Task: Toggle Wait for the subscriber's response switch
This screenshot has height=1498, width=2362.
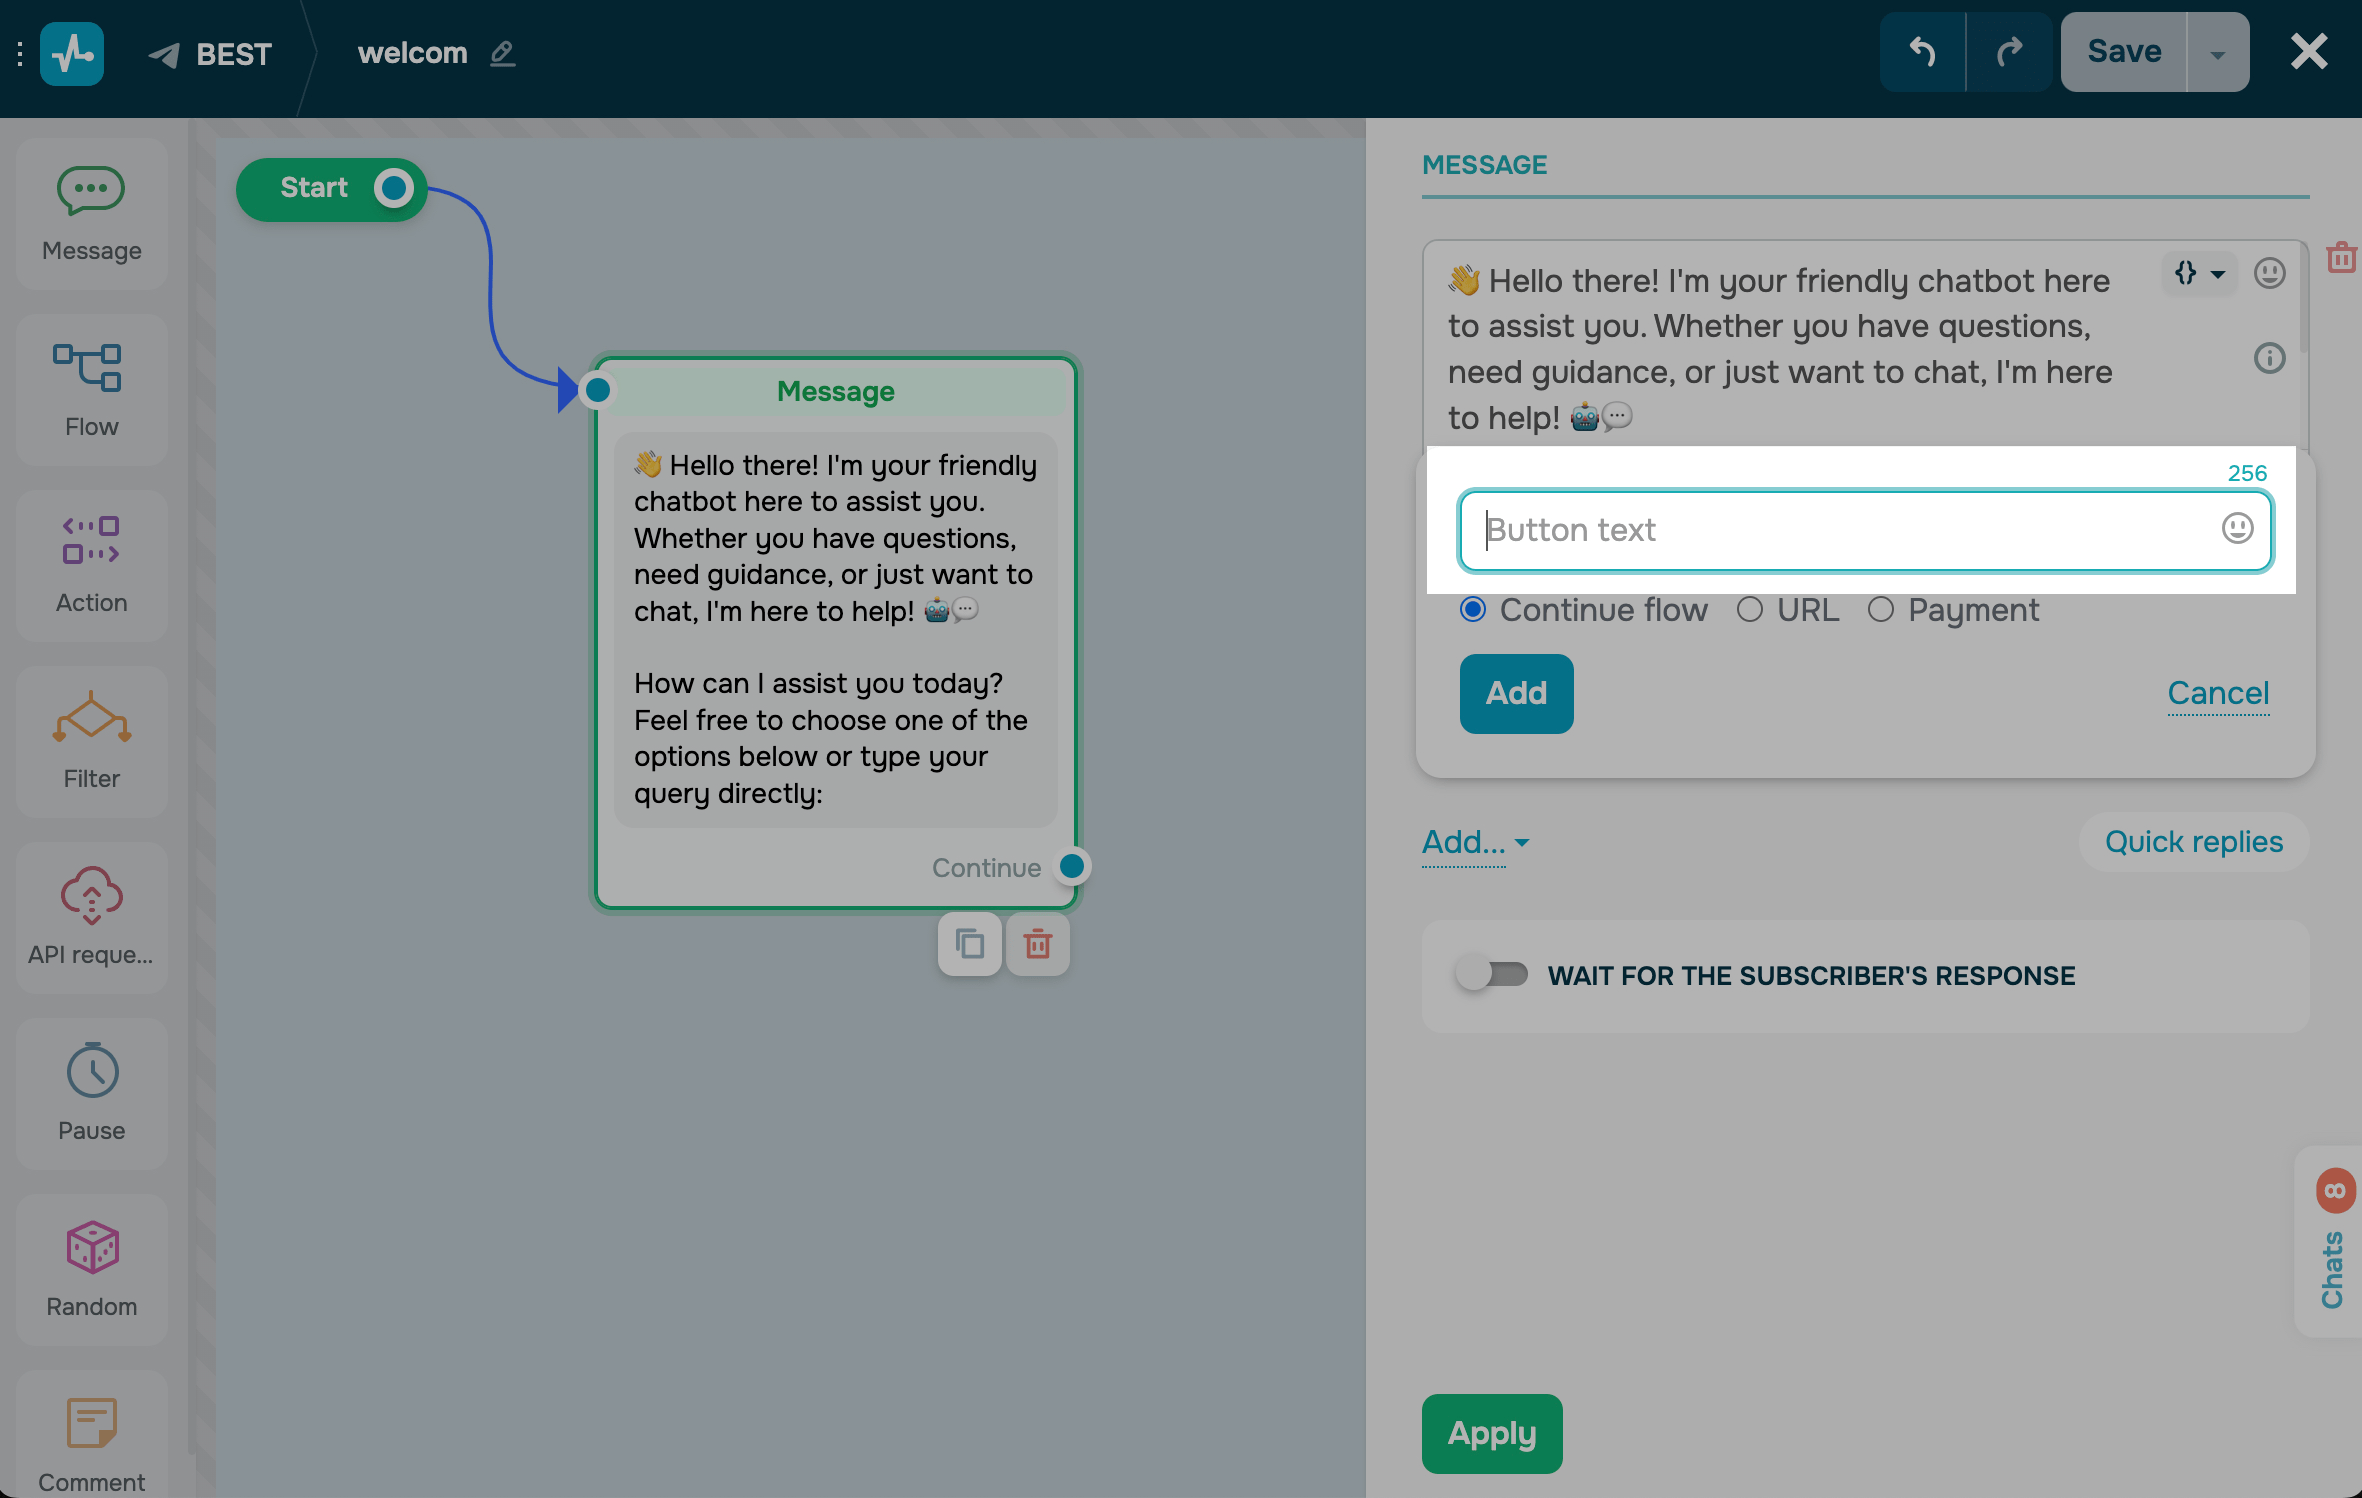Action: pos(1491,974)
